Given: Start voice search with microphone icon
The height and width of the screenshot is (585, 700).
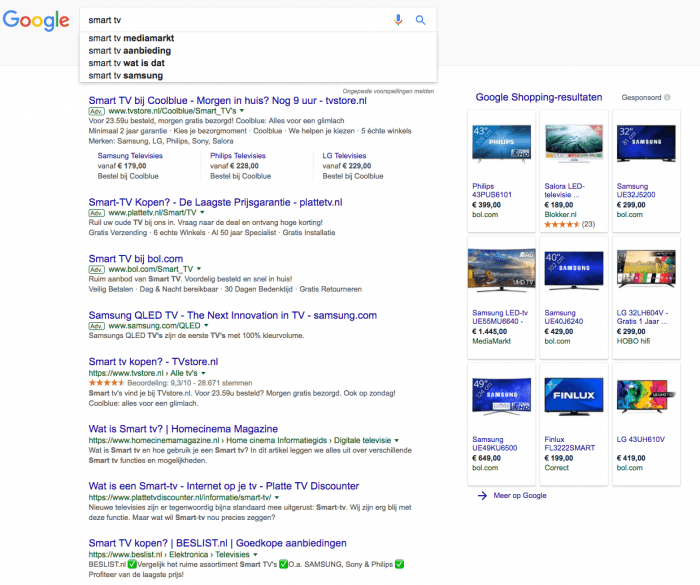Looking at the screenshot, I should click(399, 20).
